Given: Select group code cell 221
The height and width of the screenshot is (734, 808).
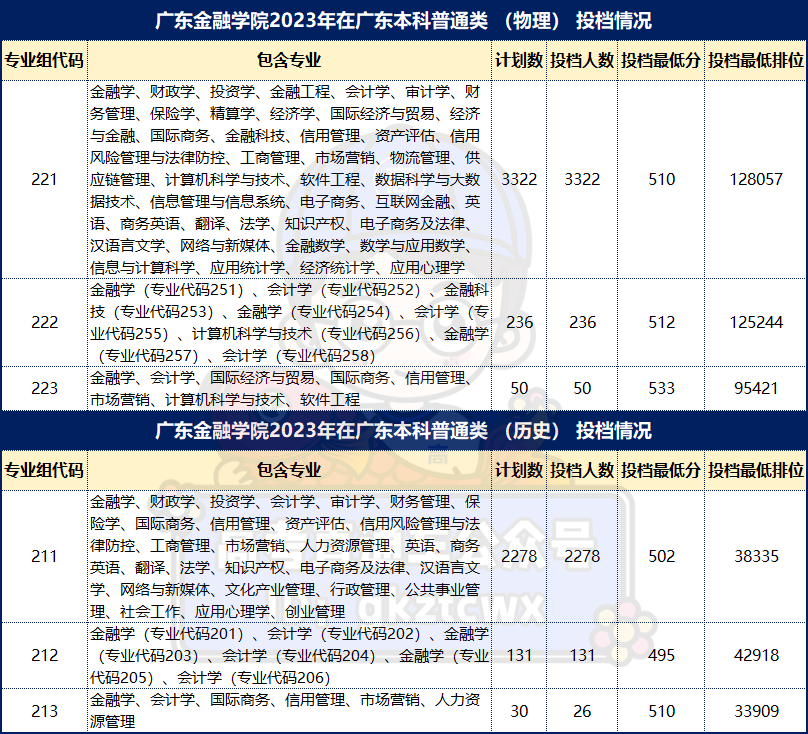Looking at the screenshot, I should point(44,179).
